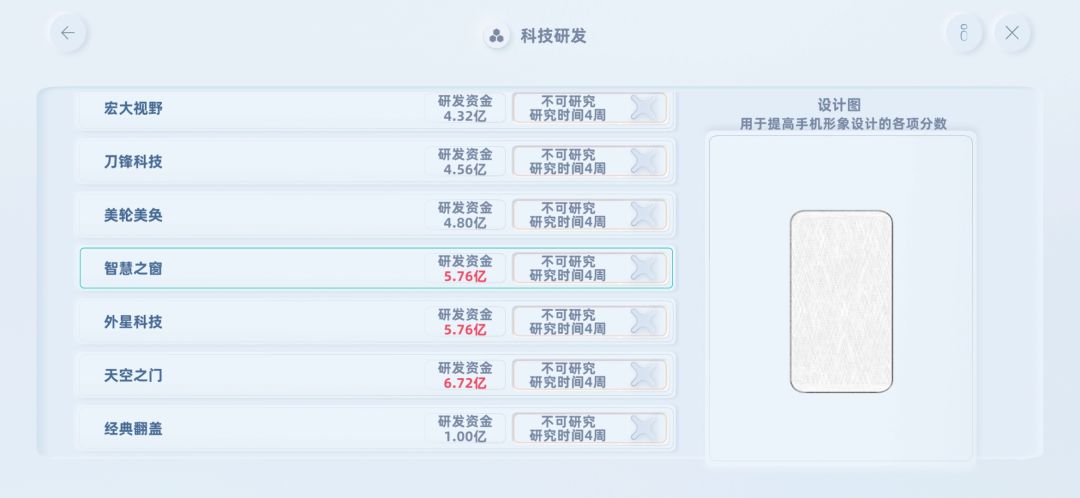Click the cross icon in 美轮美奂 row
Image resolution: width=1080 pixels, height=498 pixels.
tap(645, 215)
